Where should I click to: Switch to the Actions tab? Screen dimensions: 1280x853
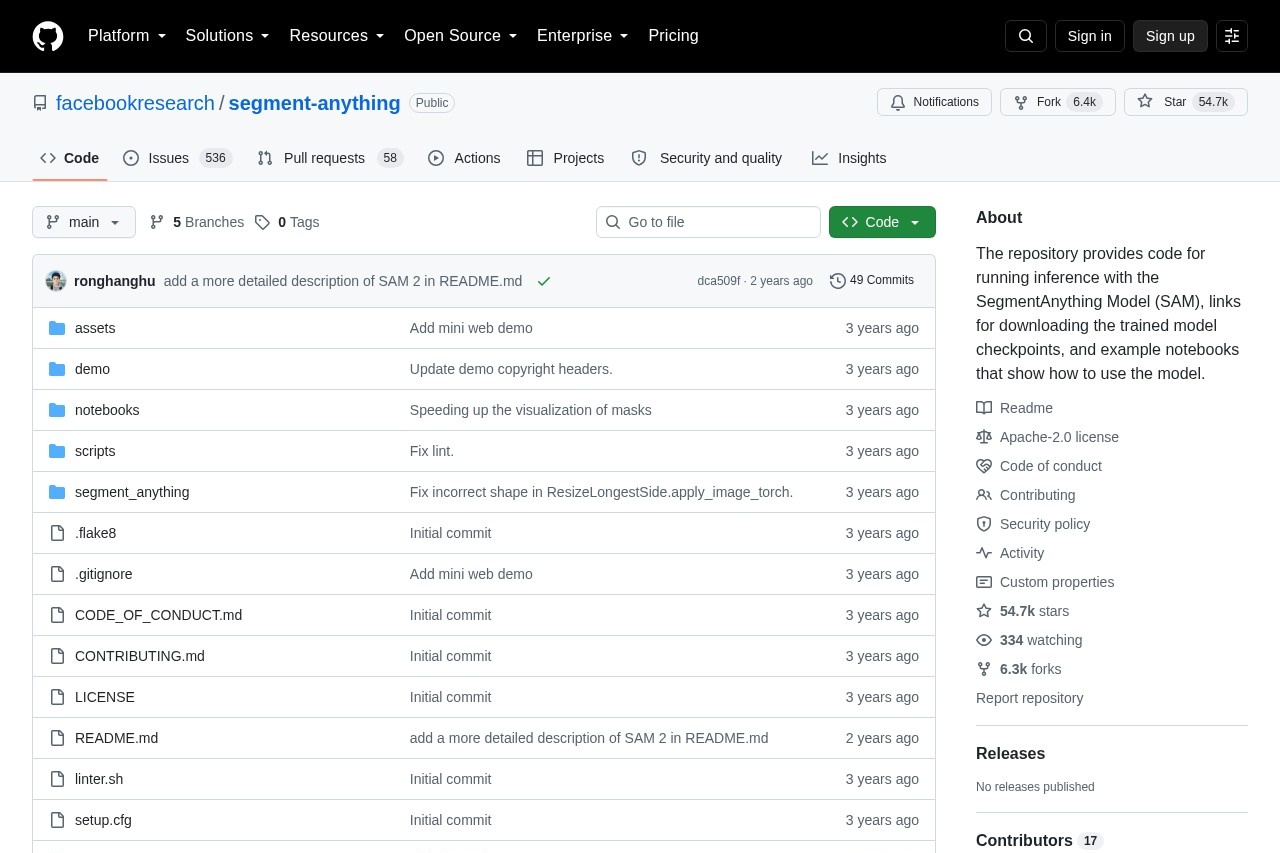pos(464,158)
